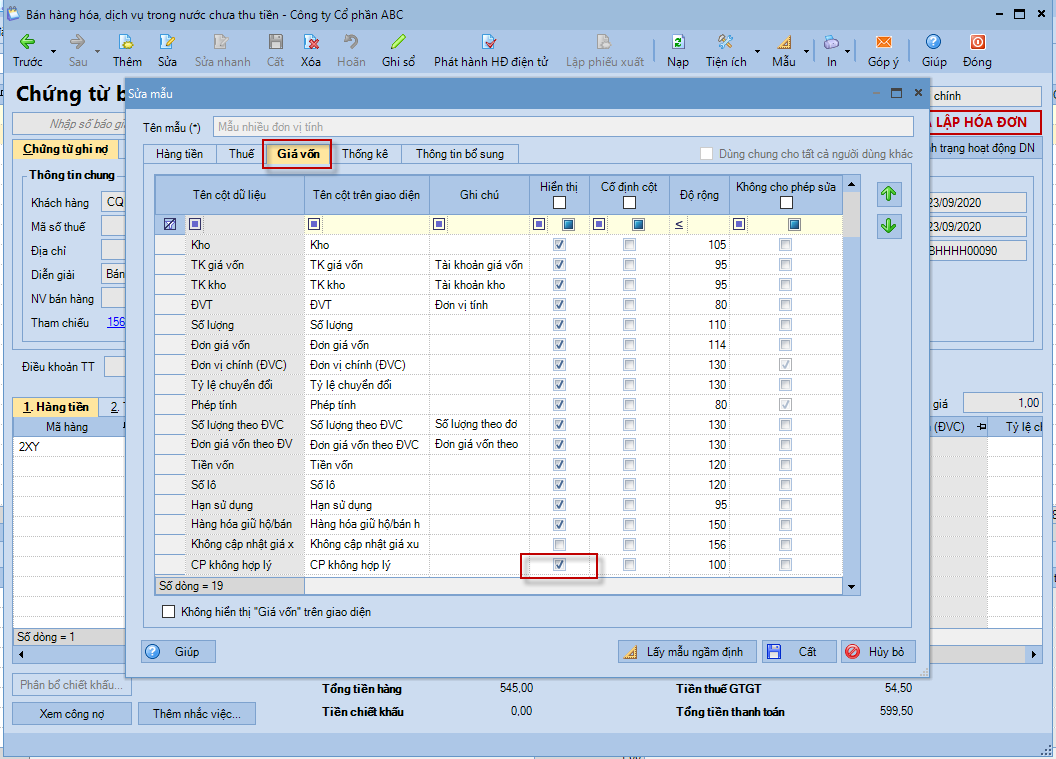Expand Tiện ích dropdown arrow
The image size is (1056, 759).
coord(758,51)
